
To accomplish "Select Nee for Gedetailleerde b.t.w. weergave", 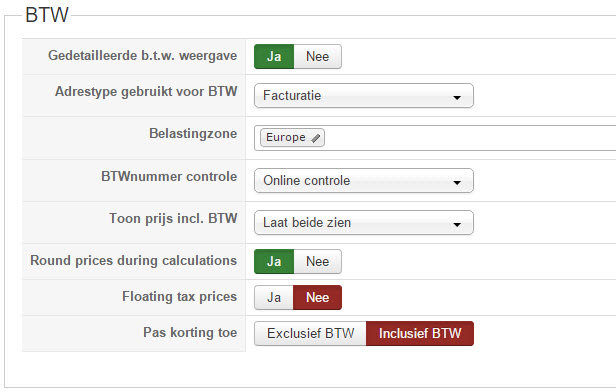I will (x=317, y=57).
